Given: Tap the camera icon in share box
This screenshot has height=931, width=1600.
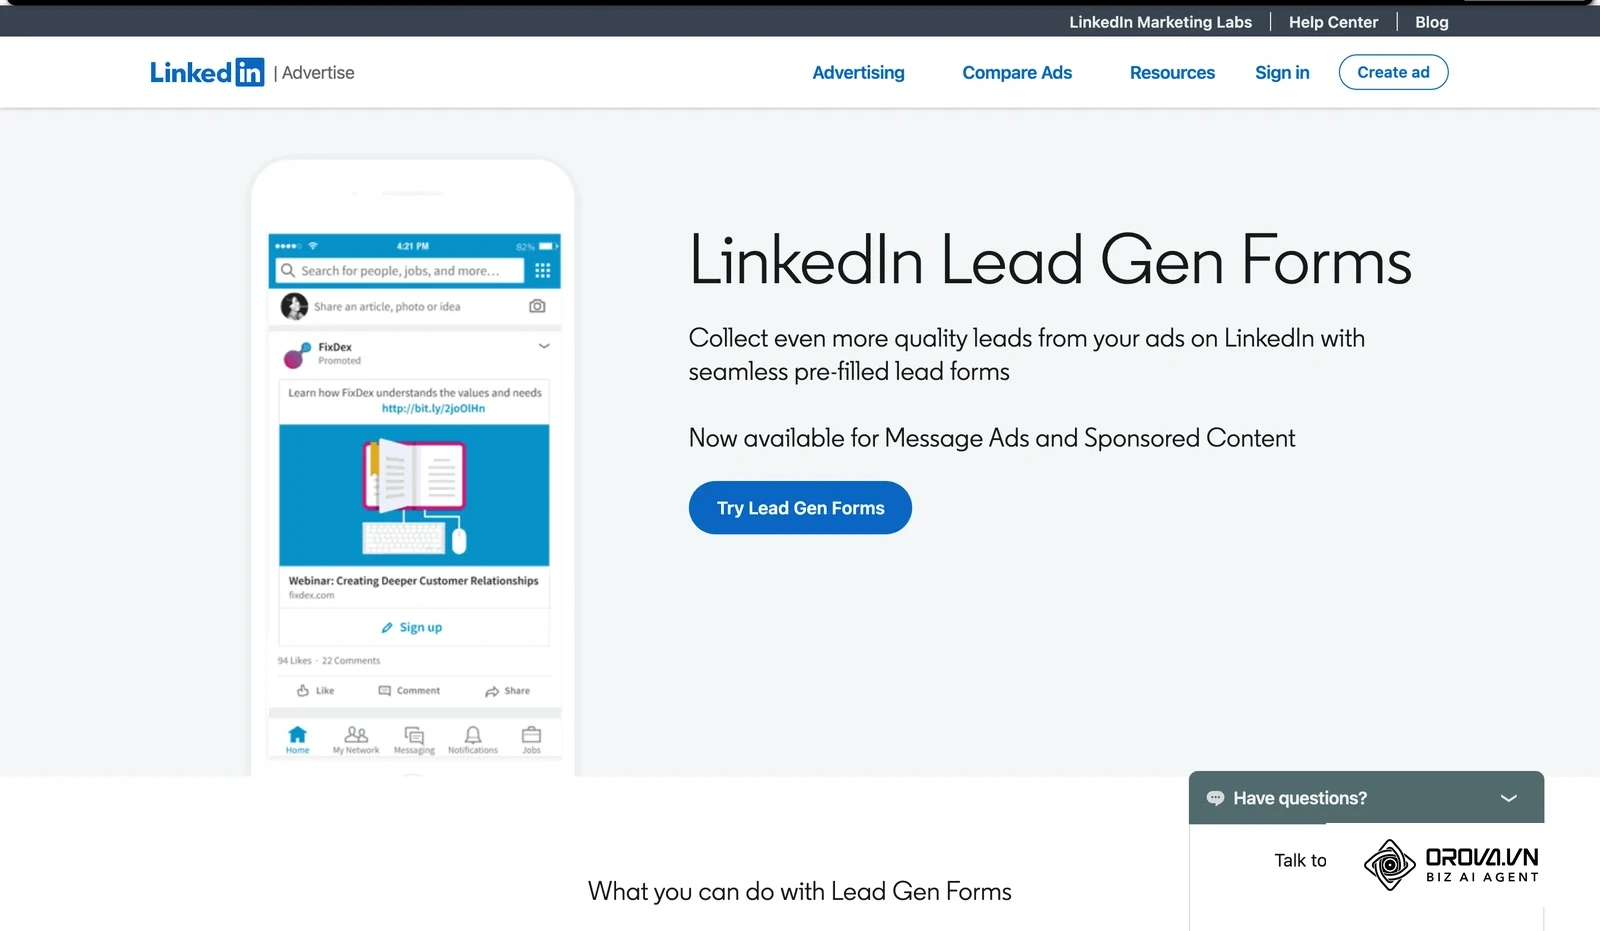Looking at the screenshot, I should click(537, 306).
